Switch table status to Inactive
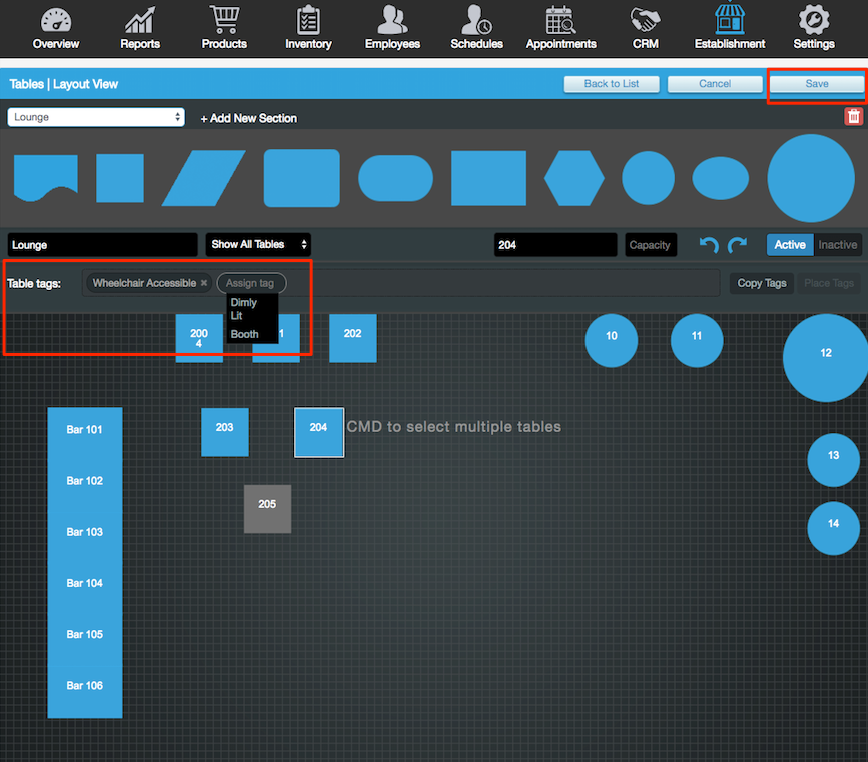 [x=837, y=245]
